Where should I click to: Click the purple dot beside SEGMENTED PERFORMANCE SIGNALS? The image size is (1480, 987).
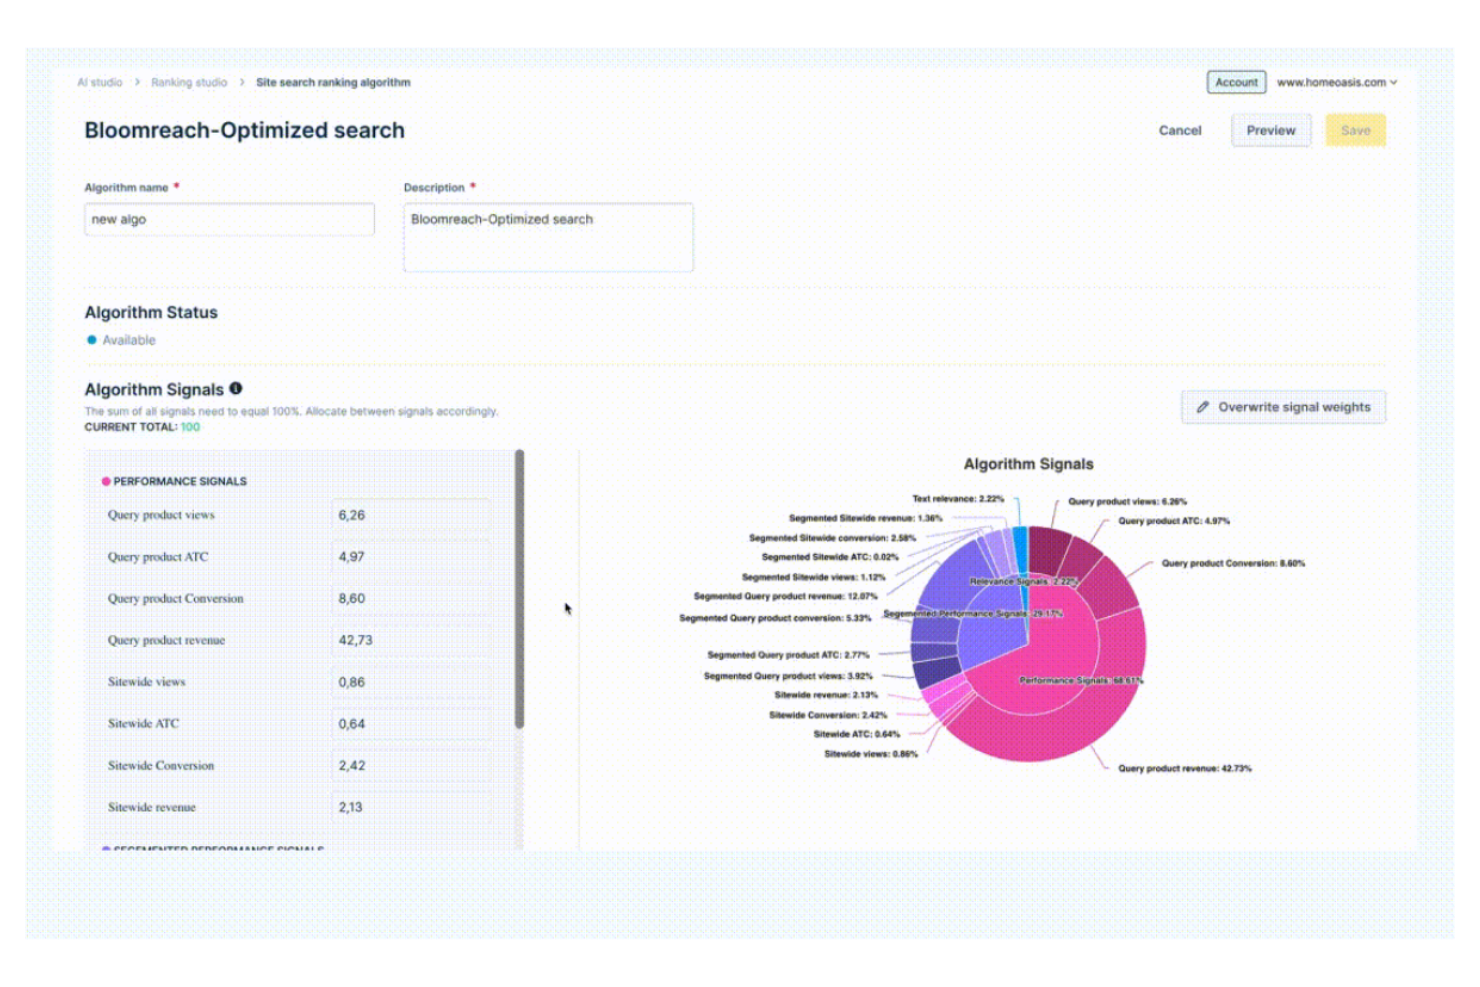(106, 849)
